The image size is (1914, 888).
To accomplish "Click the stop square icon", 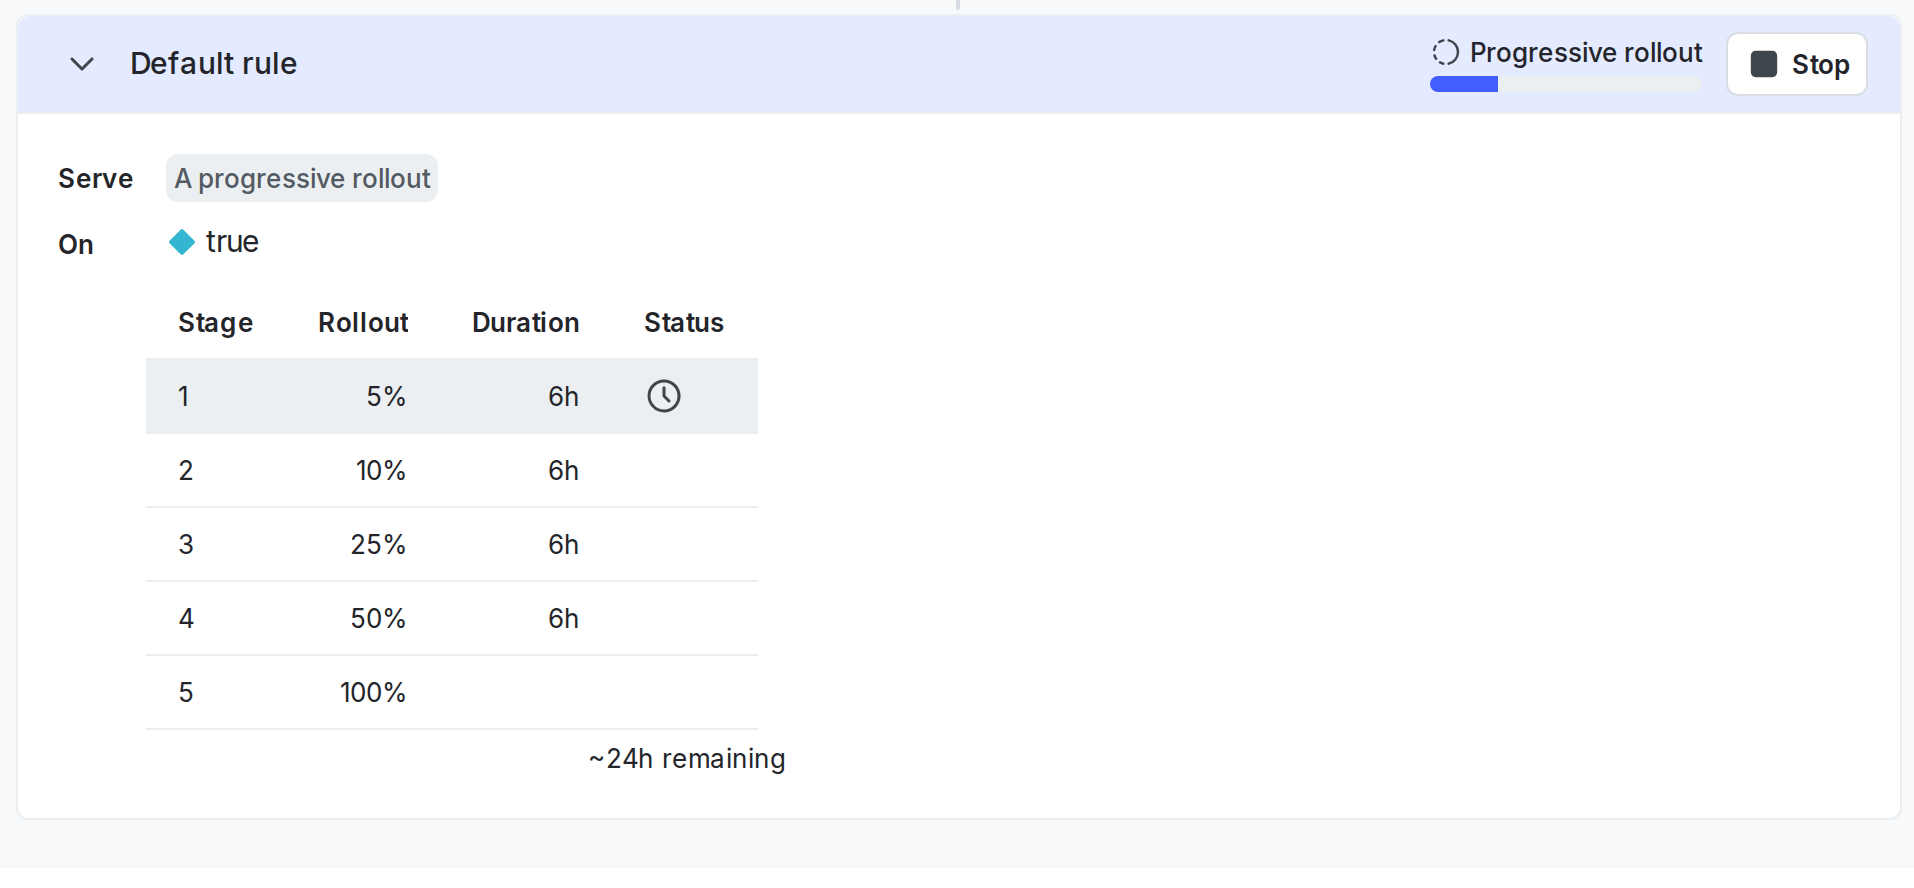I will click(1763, 64).
